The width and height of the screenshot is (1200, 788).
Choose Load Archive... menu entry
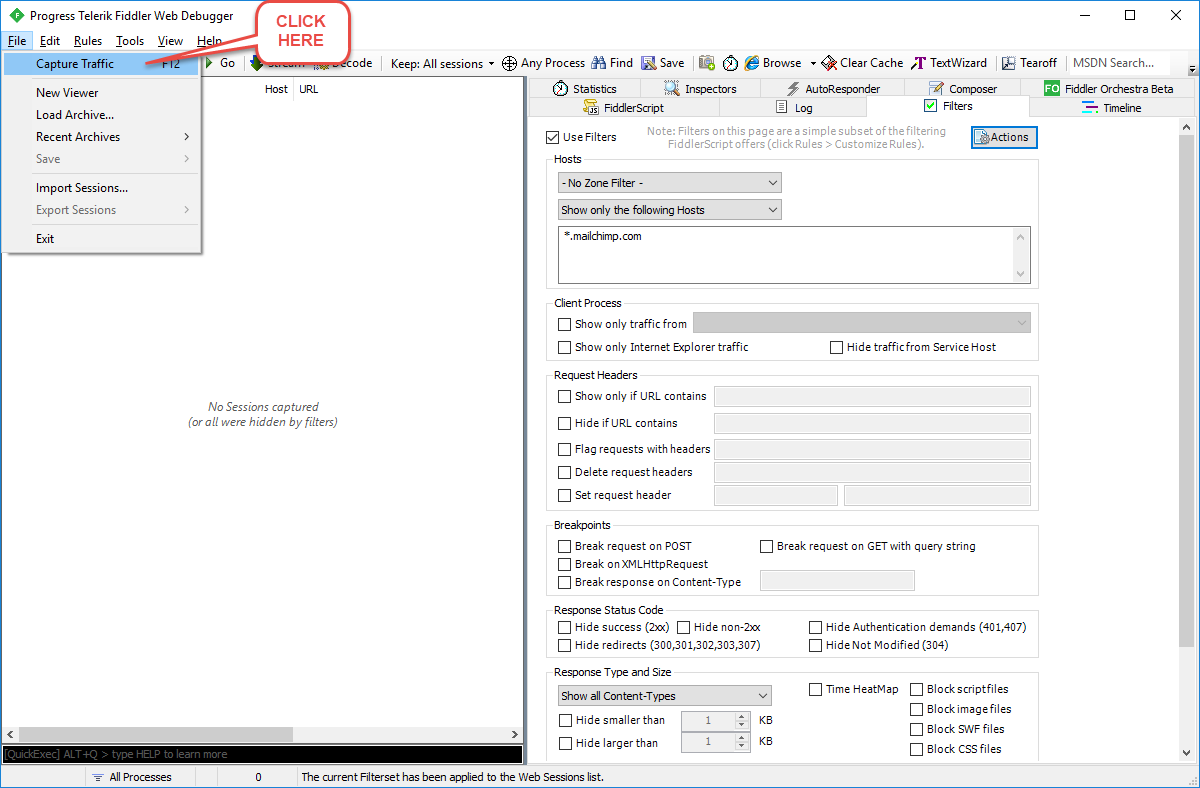[101, 115]
